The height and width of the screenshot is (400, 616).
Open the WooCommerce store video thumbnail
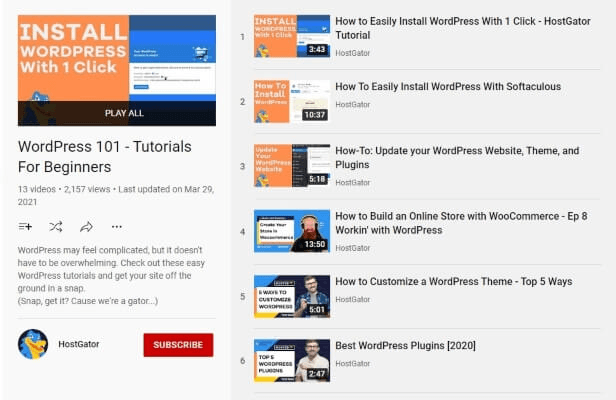point(292,231)
